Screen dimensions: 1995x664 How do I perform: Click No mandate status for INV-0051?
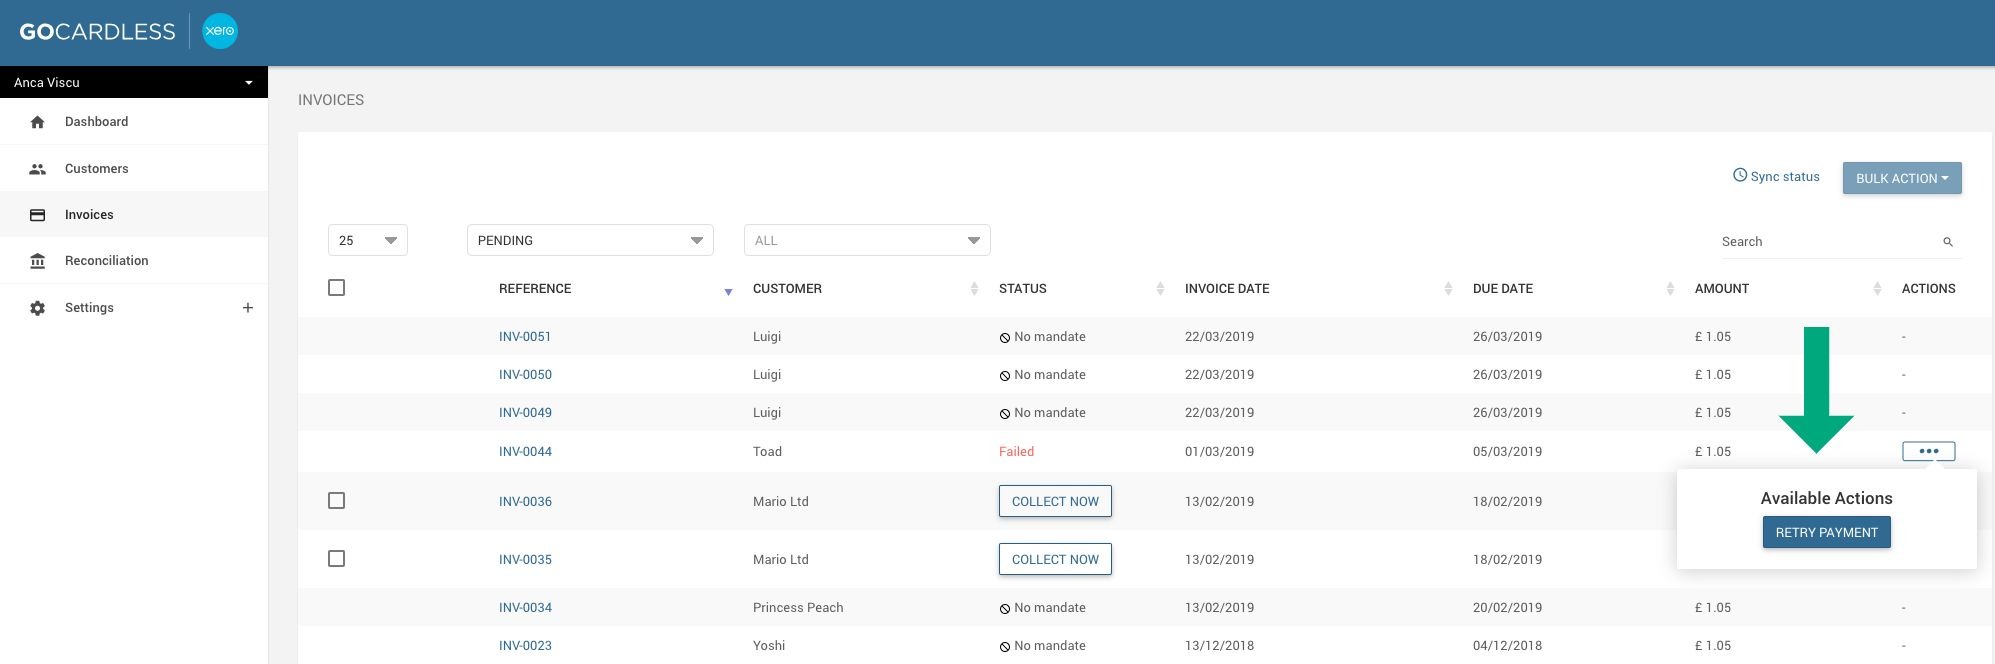click(1042, 337)
